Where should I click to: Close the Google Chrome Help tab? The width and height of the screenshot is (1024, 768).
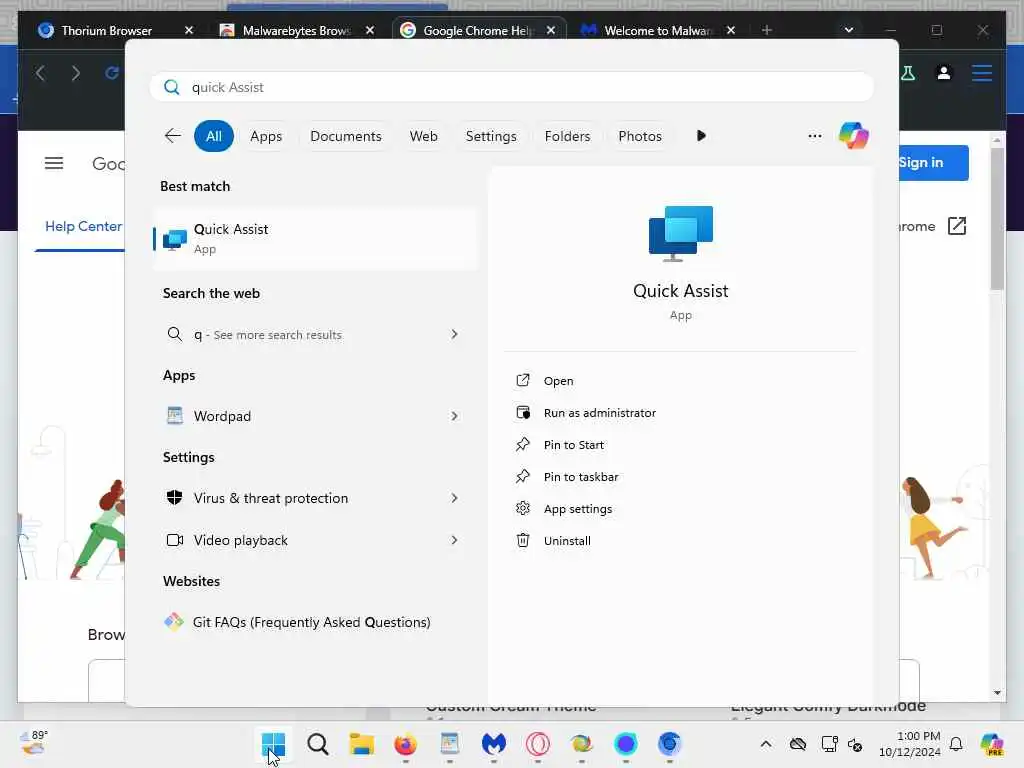coord(551,30)
